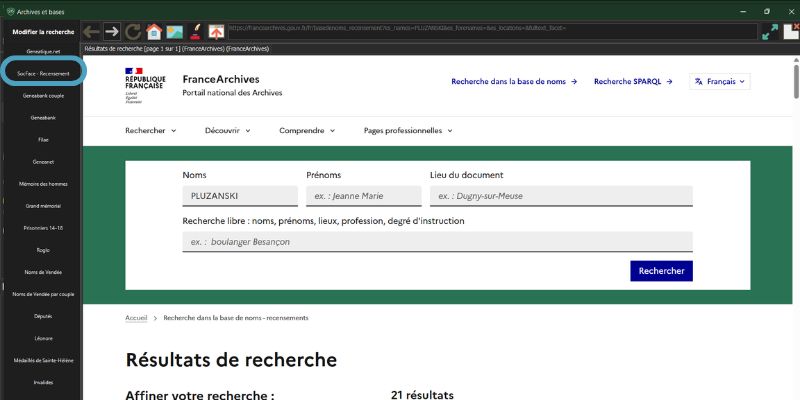Image resolution: width=800 pixels, height=400 pixels.
Task: Follow the Accueil breadcrumb link
Action: 136,318
